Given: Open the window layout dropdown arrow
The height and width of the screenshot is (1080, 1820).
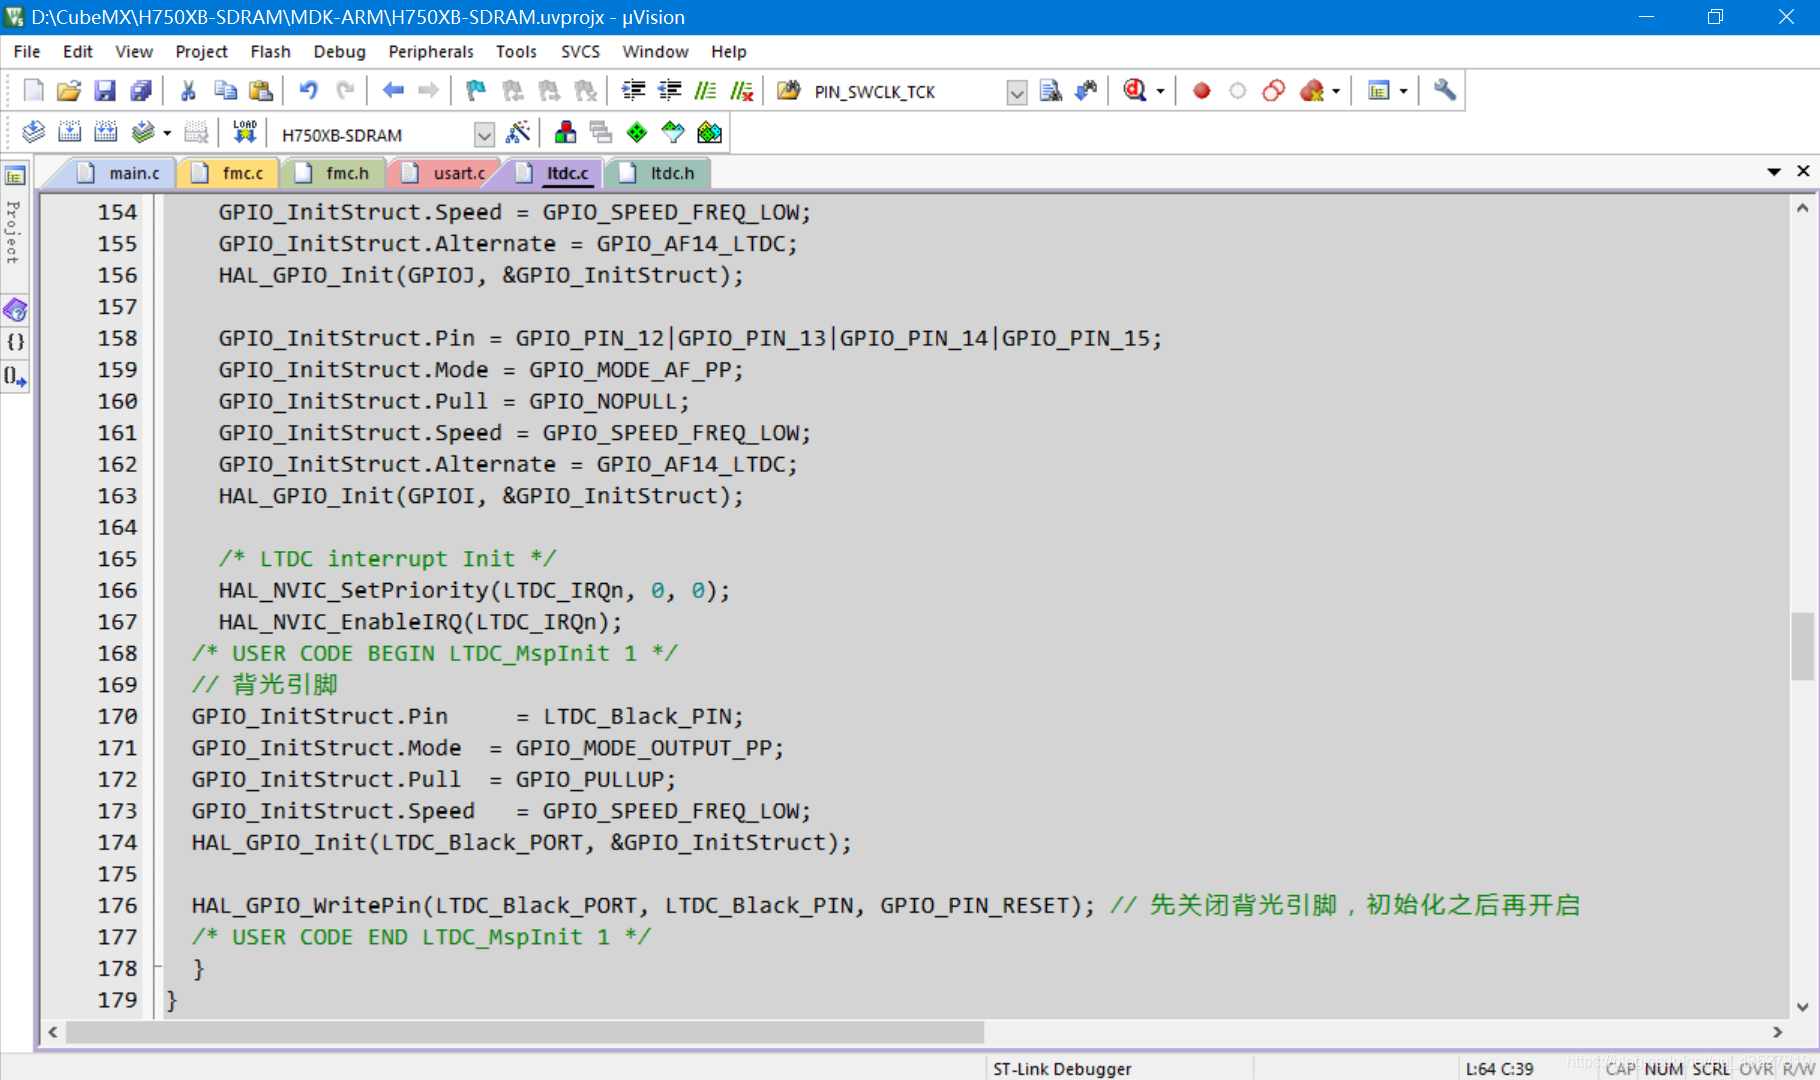Looking at the screenshot, I should 1403,91.
